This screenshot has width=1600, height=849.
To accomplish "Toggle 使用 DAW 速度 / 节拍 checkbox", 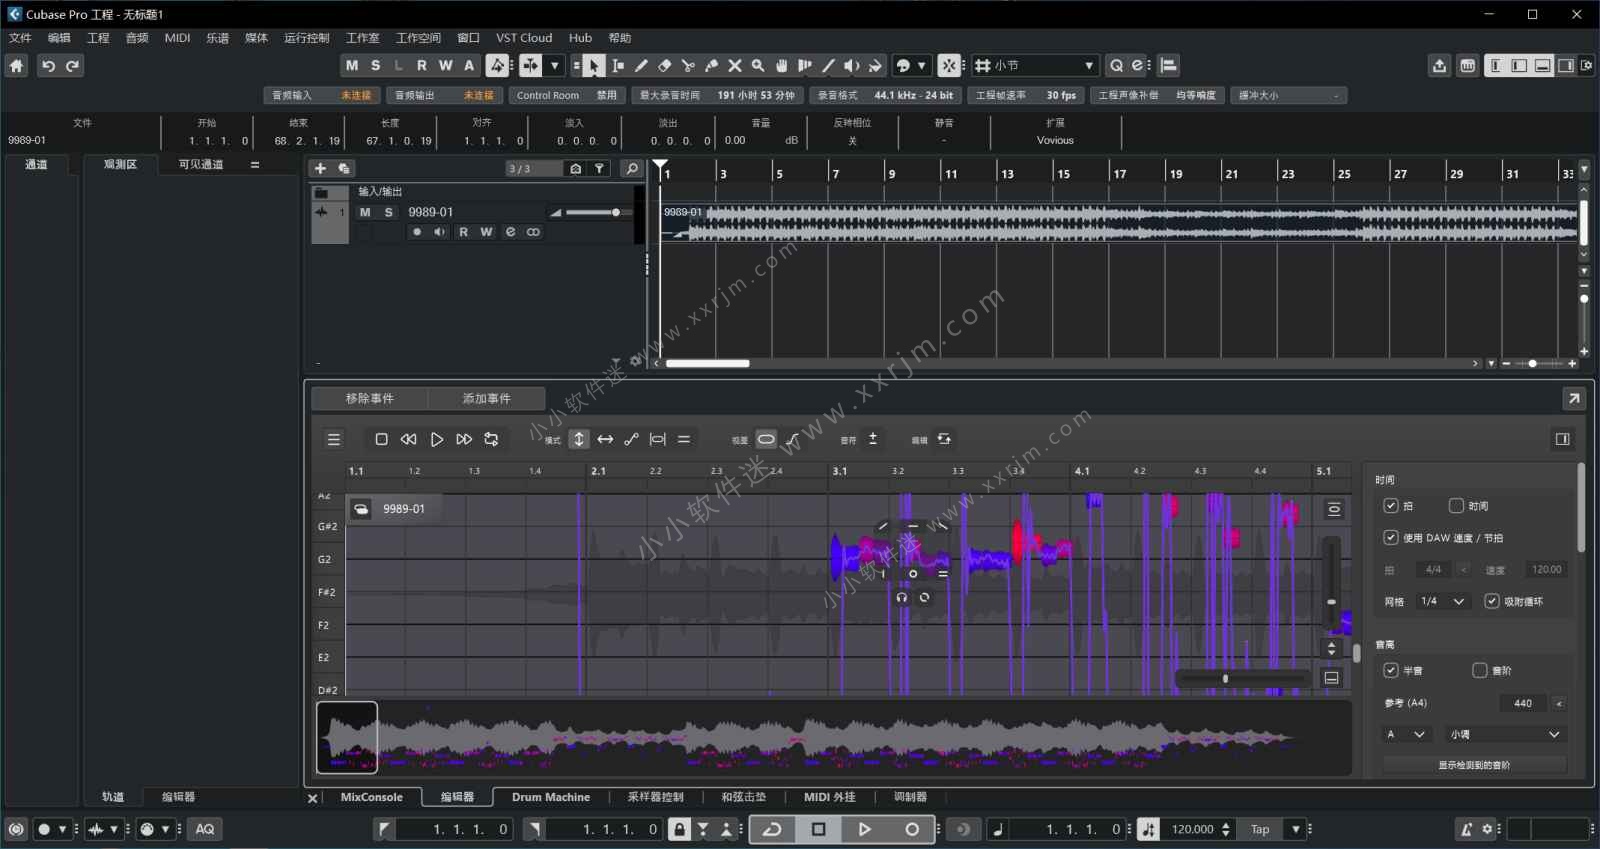I will 1390,538.
